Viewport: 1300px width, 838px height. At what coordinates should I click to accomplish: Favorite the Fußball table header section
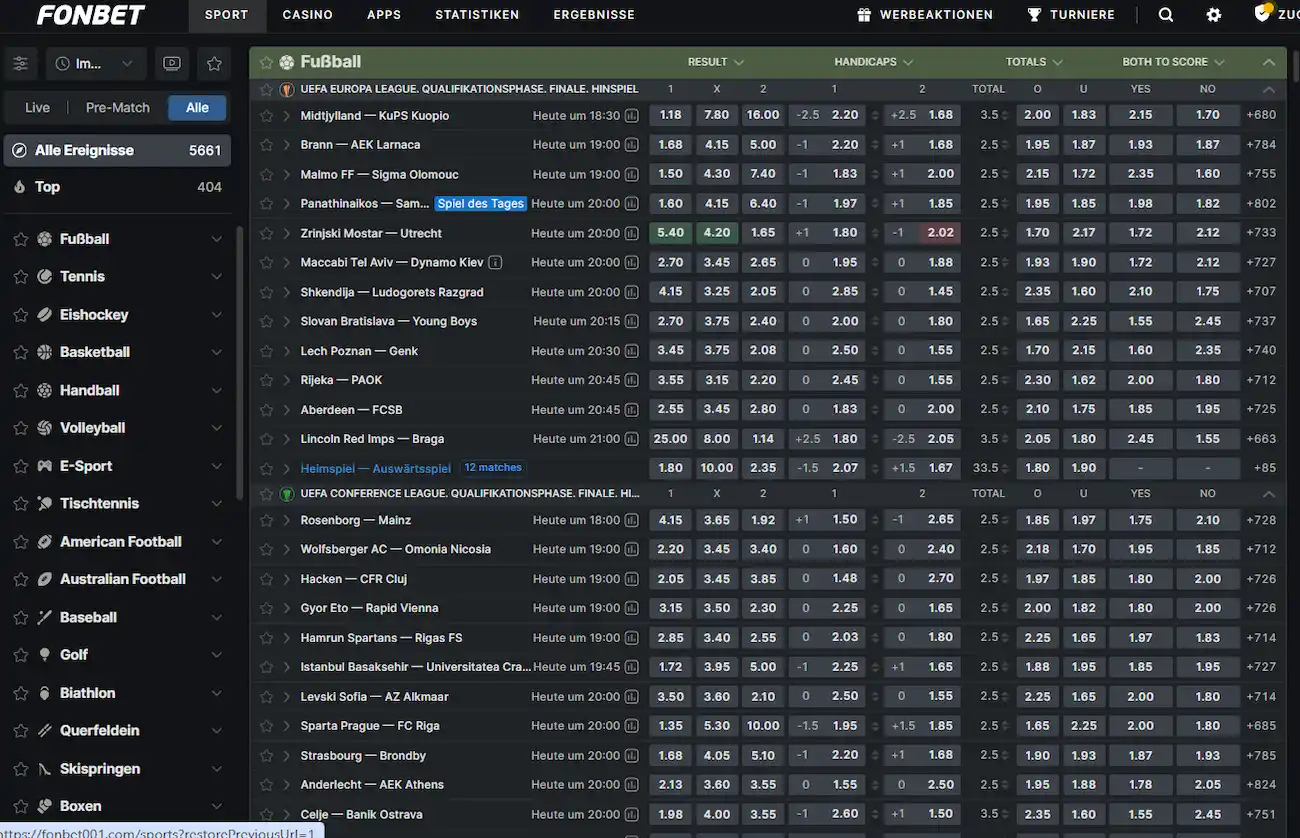[x=266, y=62]
